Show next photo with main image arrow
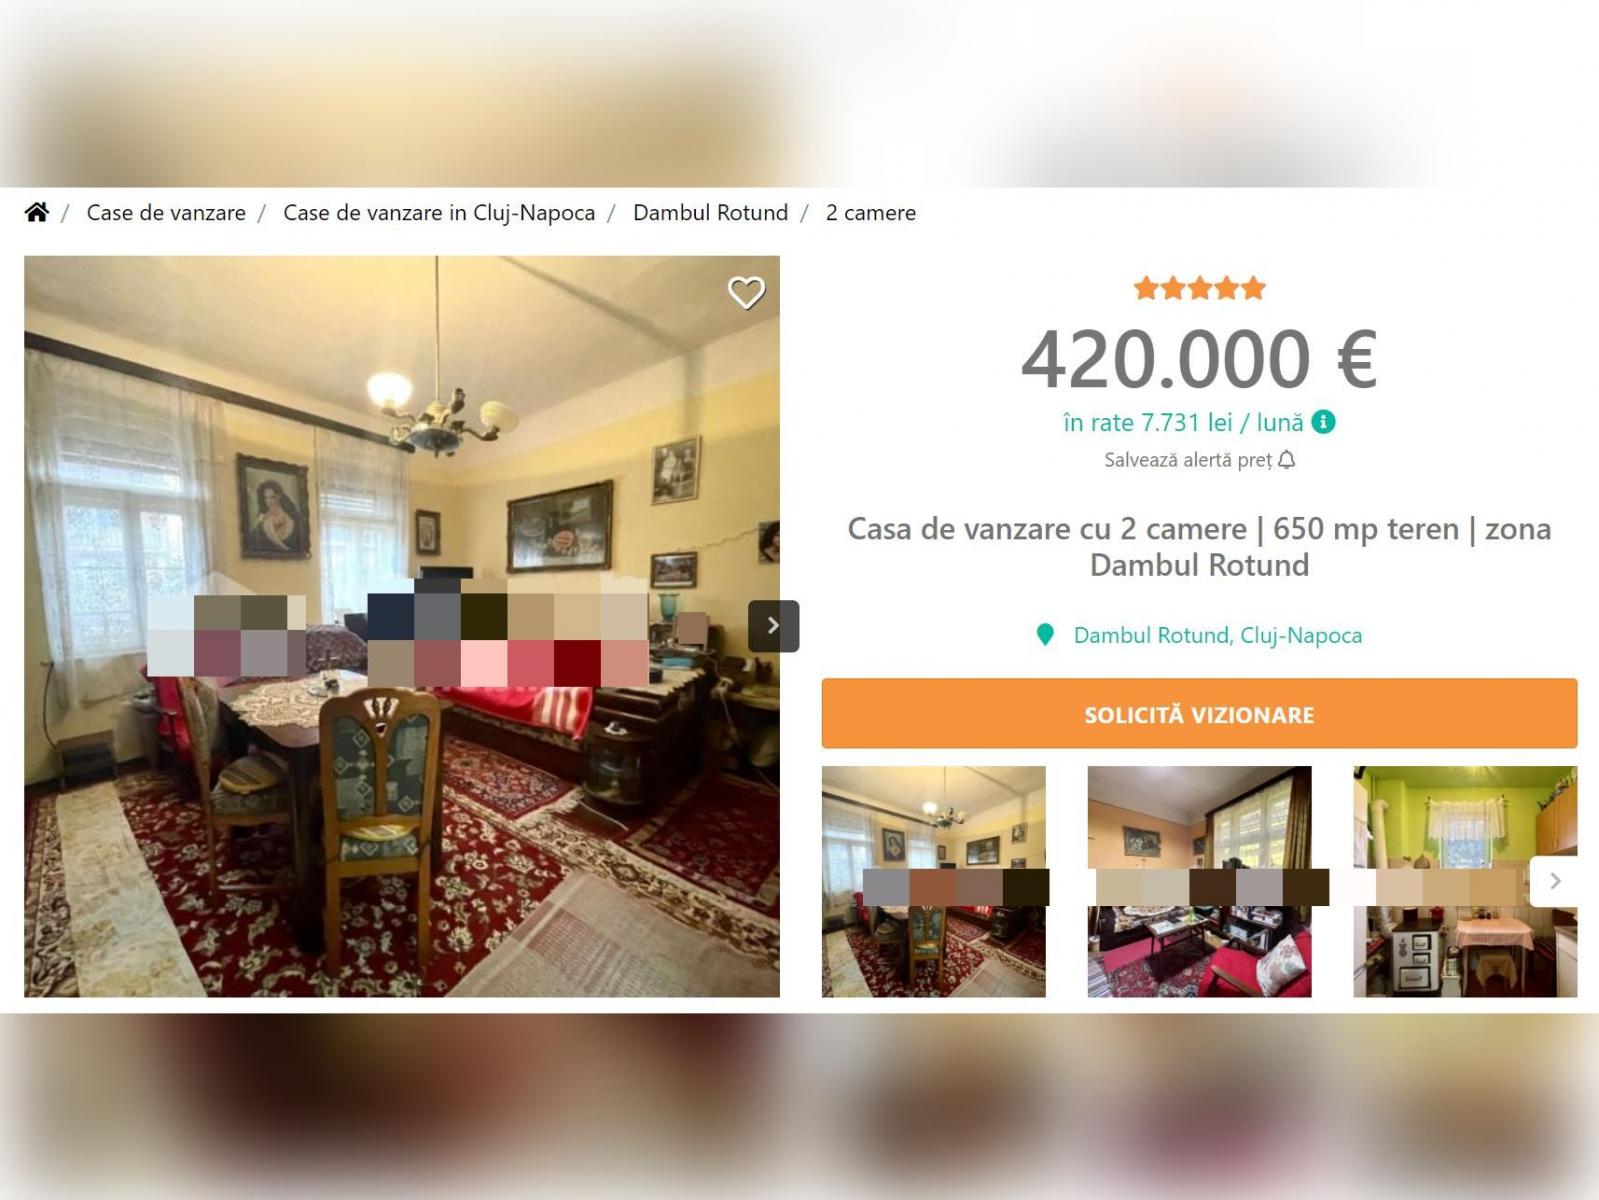 click(x=773, y=626)
